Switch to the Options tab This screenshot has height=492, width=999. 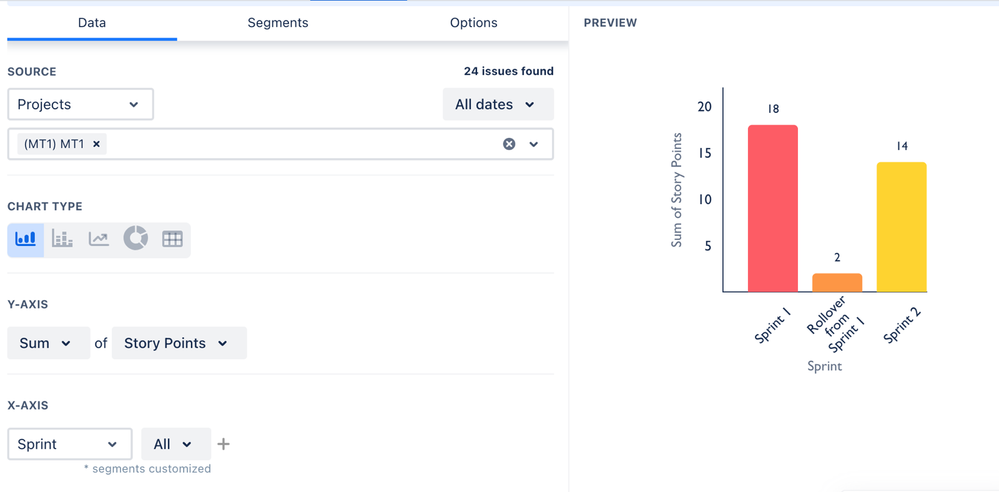click(473, 23)
